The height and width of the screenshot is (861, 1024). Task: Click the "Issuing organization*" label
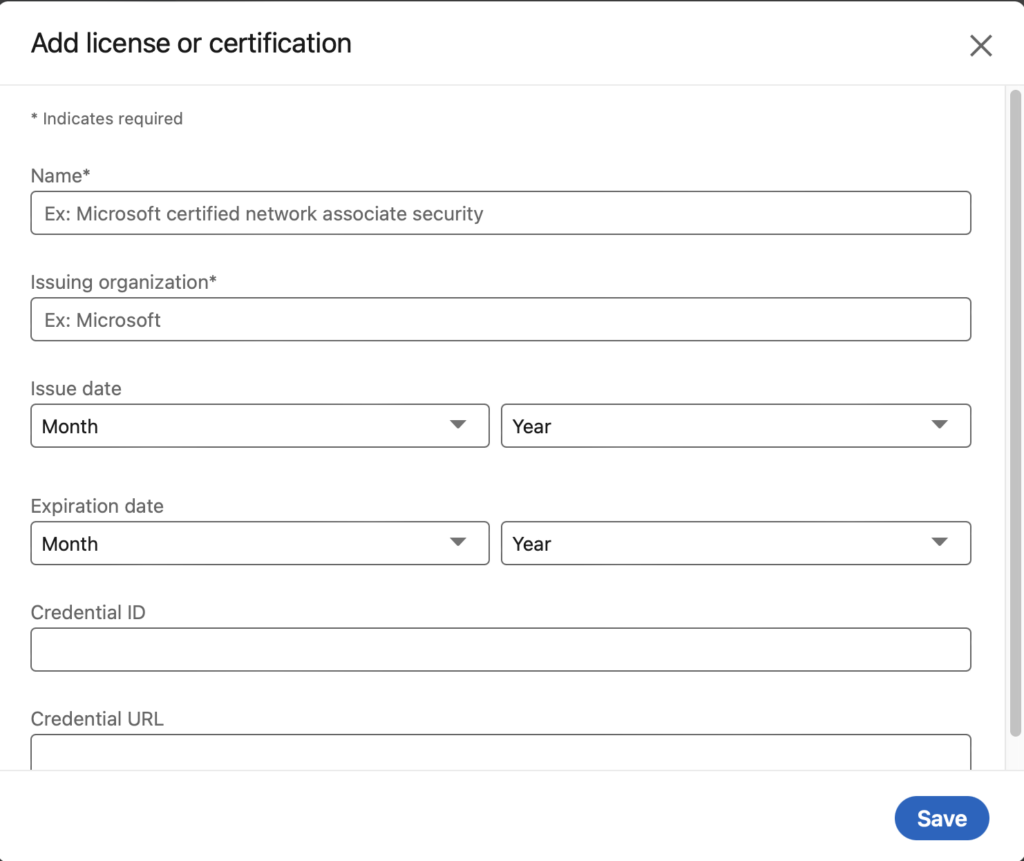click(x=124, y=282)
